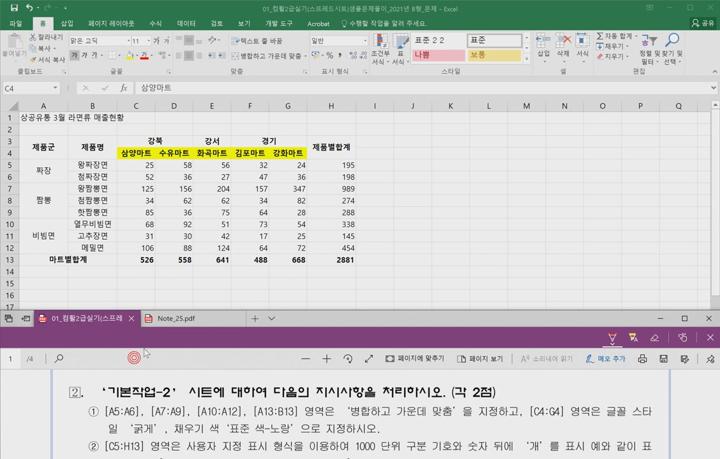This screenshot has height=459, width=720.
Task: Click the yellow fill color bucket
Action: (129, 56)
